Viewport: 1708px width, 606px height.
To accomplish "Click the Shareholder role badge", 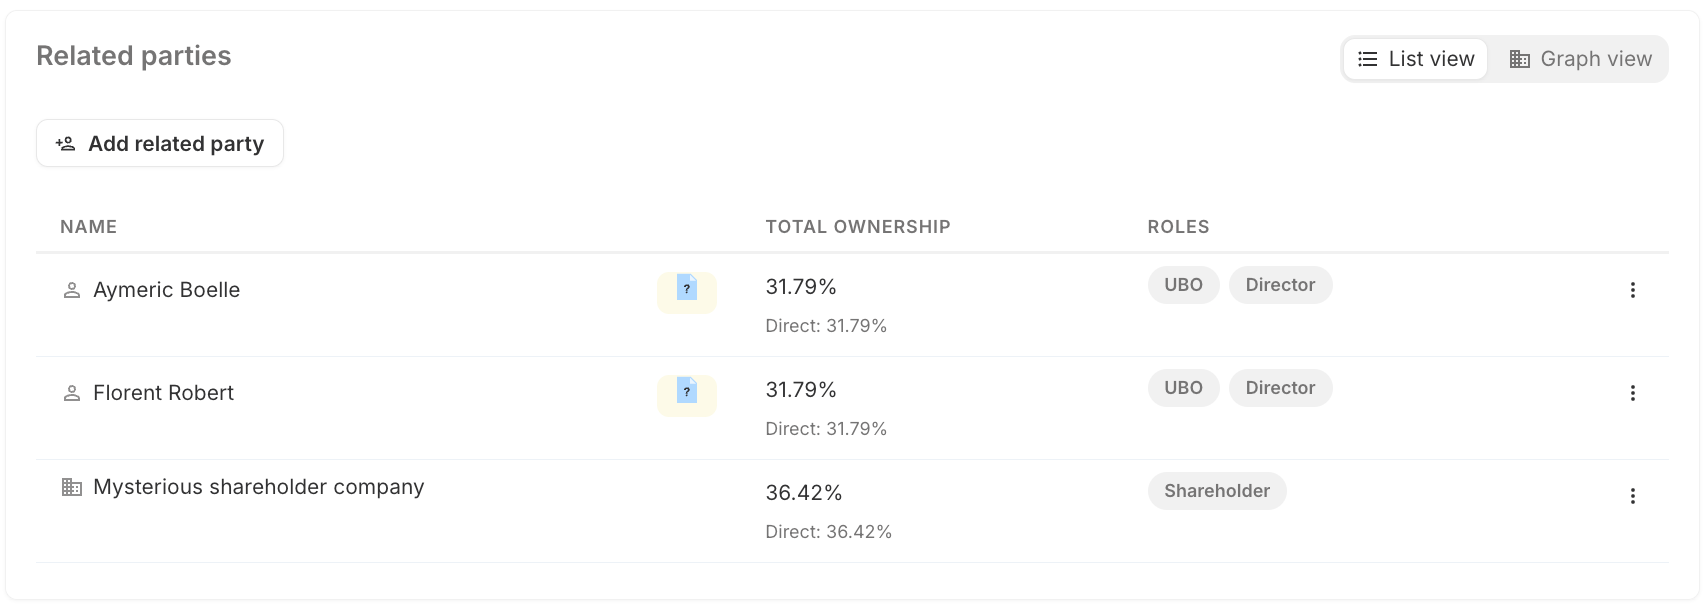I will pyautogui.click(x=1216, y=491).
